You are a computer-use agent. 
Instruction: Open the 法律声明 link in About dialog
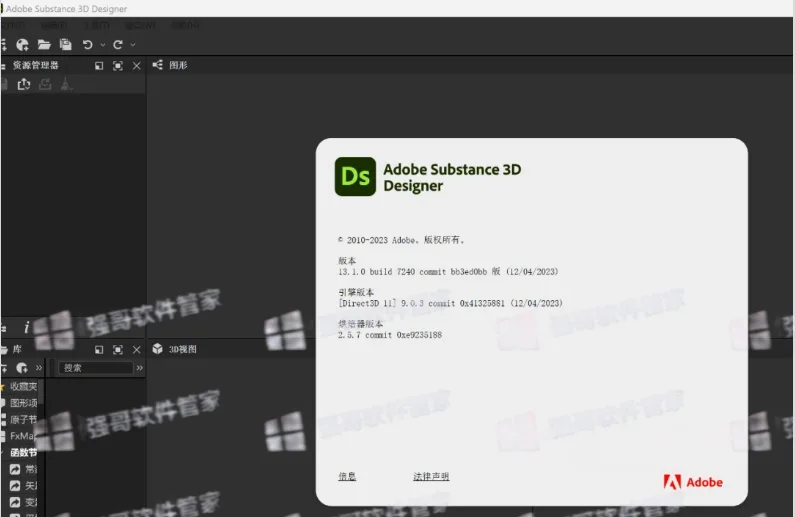431,476
